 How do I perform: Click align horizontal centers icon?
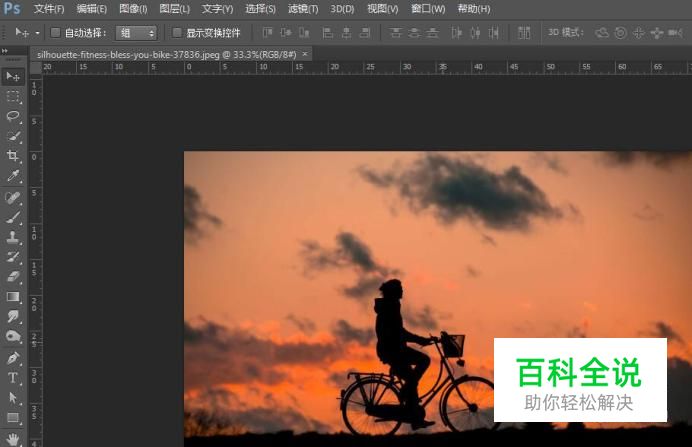click(x=346, y=33)
